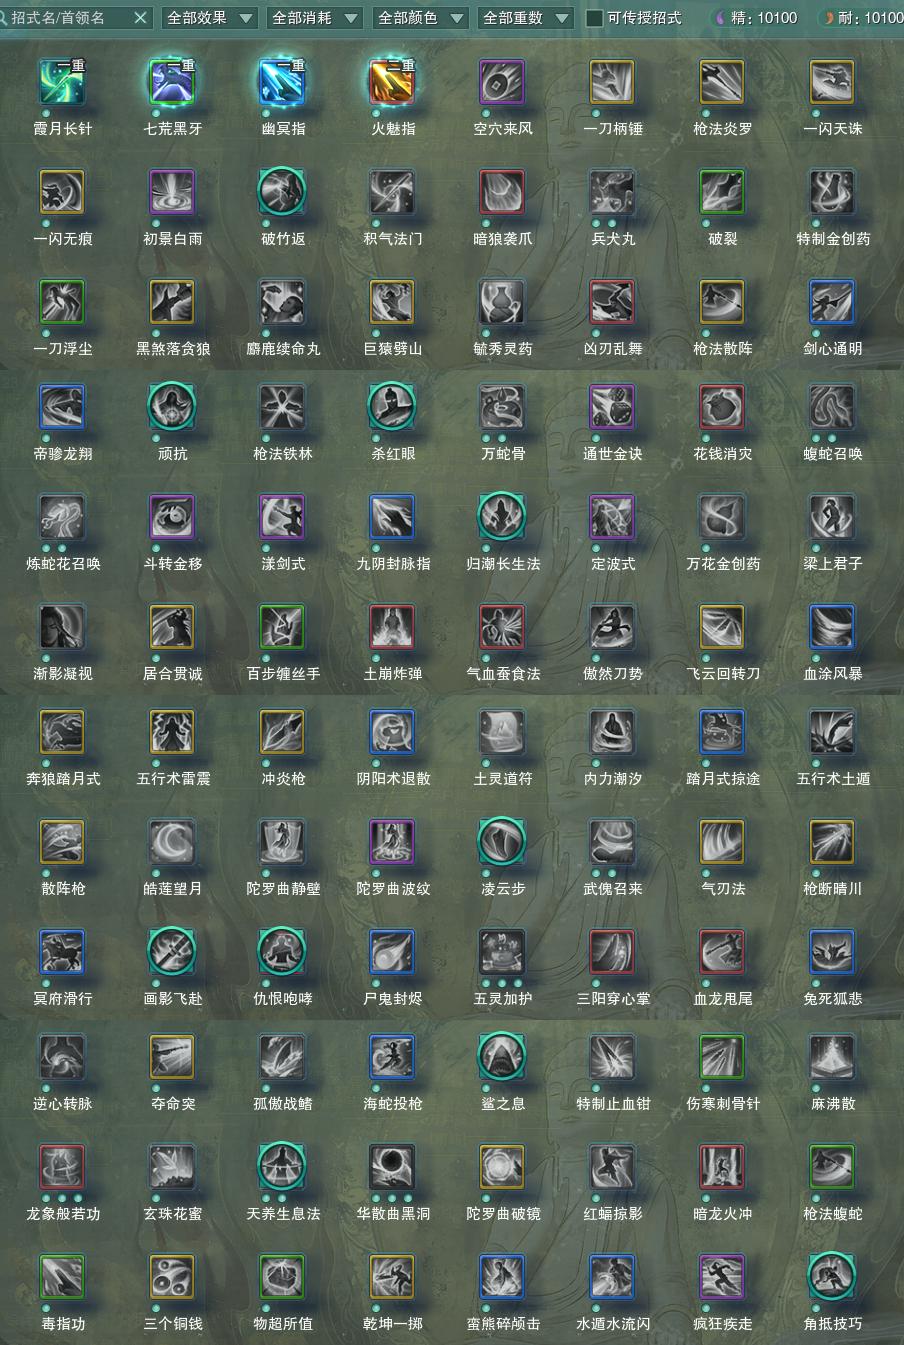Select the 画影飞赴 skill icon
904x1345 pixels.
(173, 953)
